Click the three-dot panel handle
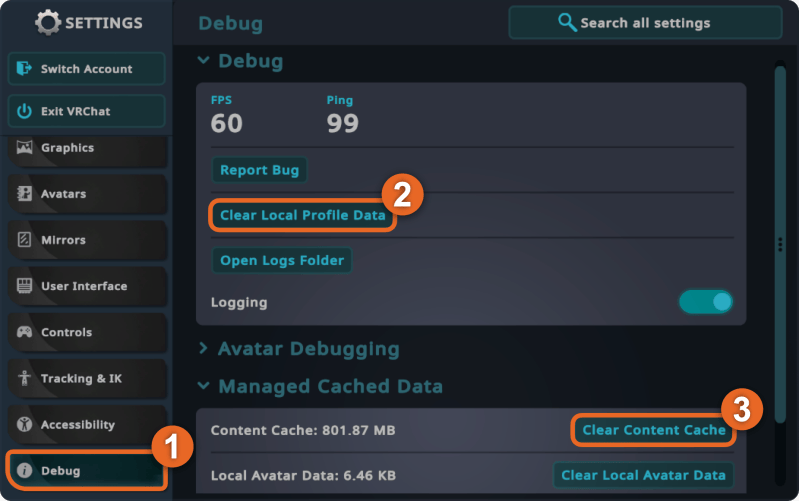Image resolution: width=799 pixels, height=501 pixels. [x=780, y=245]
